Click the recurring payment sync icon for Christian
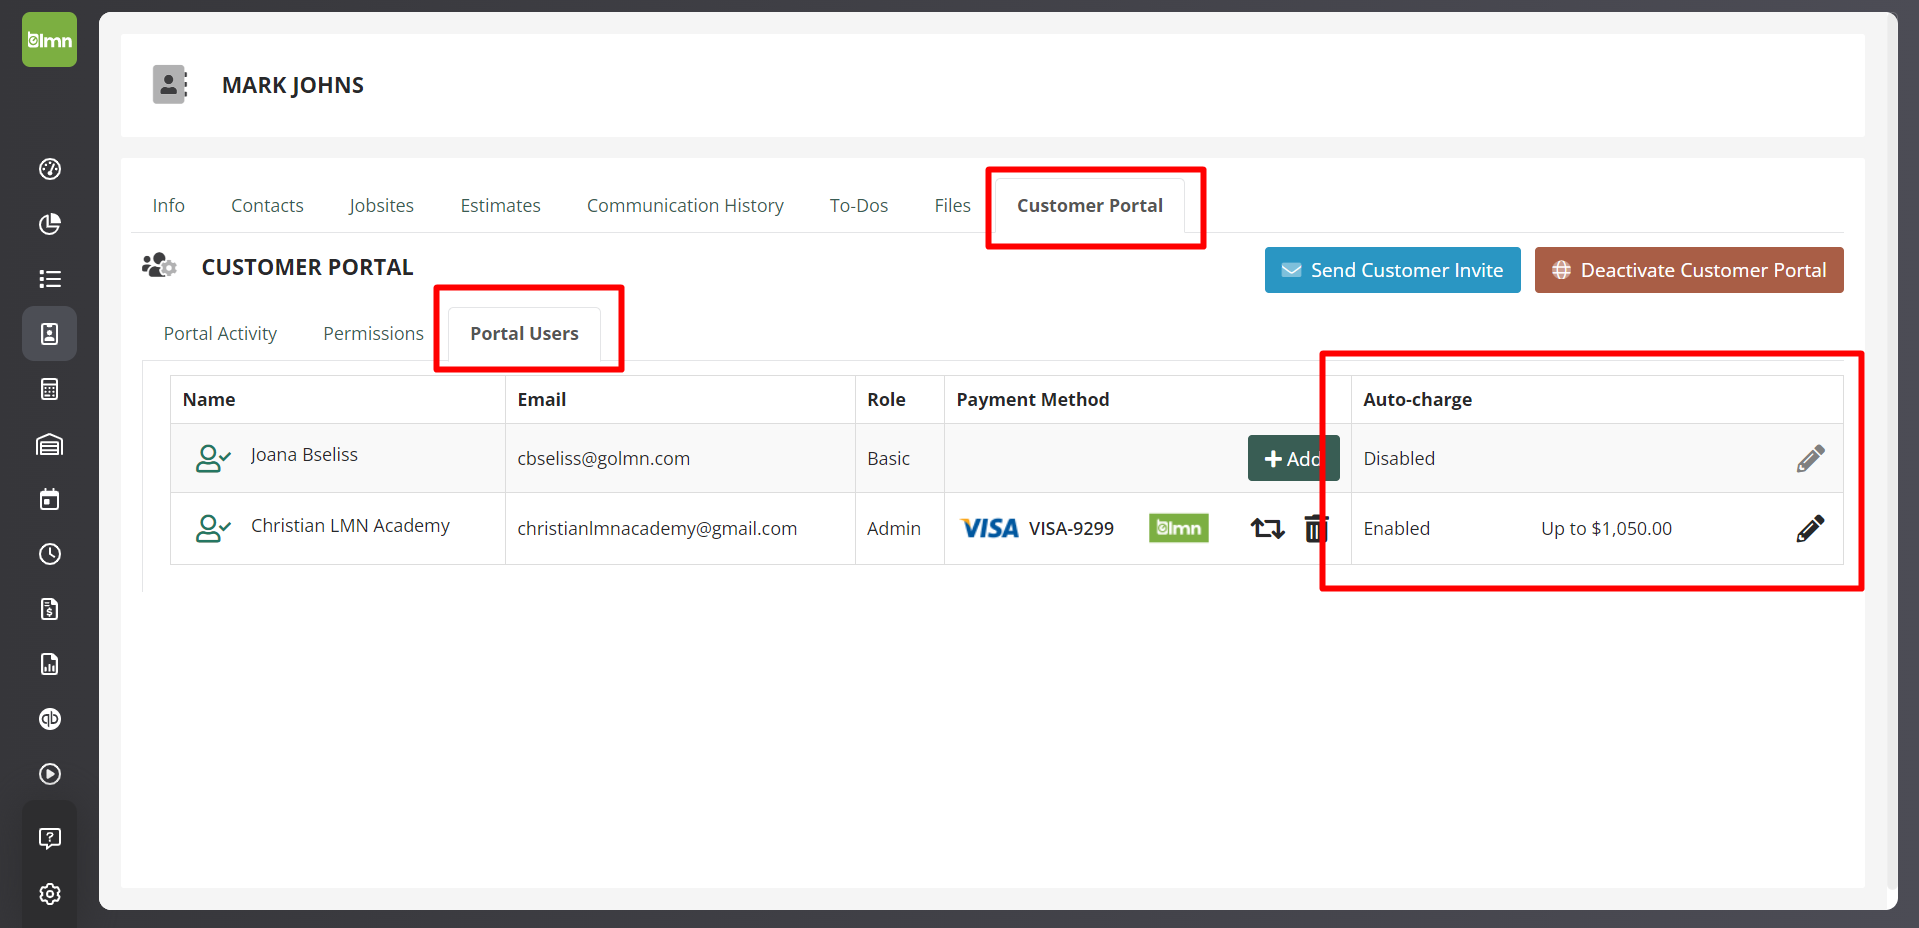Viewport: 1919px width, 928px height. pyautogui.click(x=1266, y=528)
